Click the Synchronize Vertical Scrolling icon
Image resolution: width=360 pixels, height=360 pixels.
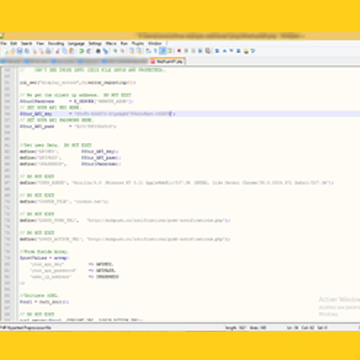132,51
